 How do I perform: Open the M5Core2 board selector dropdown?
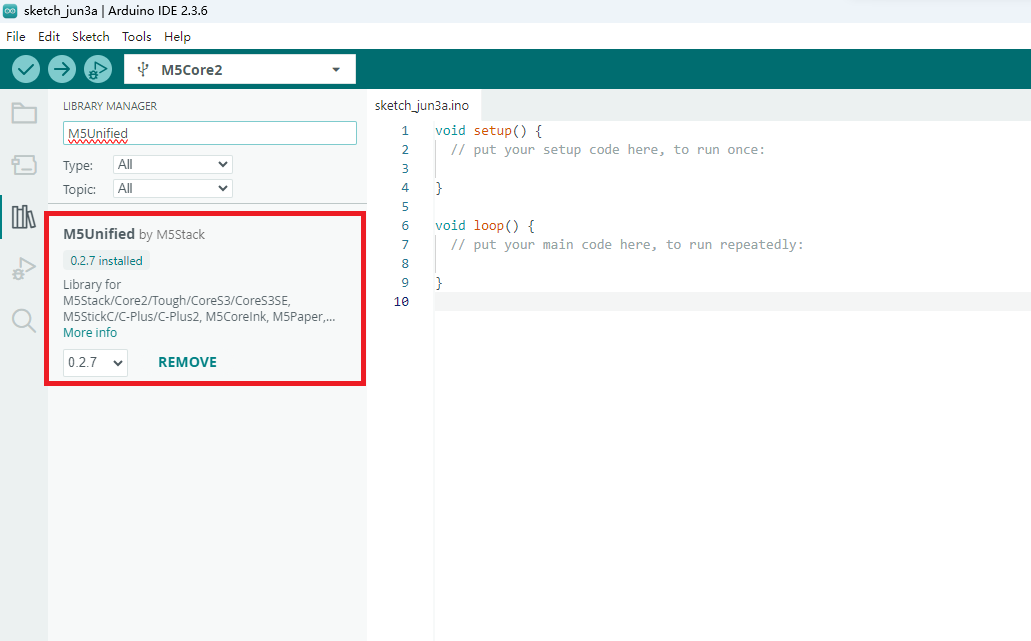tap(240, 69)
